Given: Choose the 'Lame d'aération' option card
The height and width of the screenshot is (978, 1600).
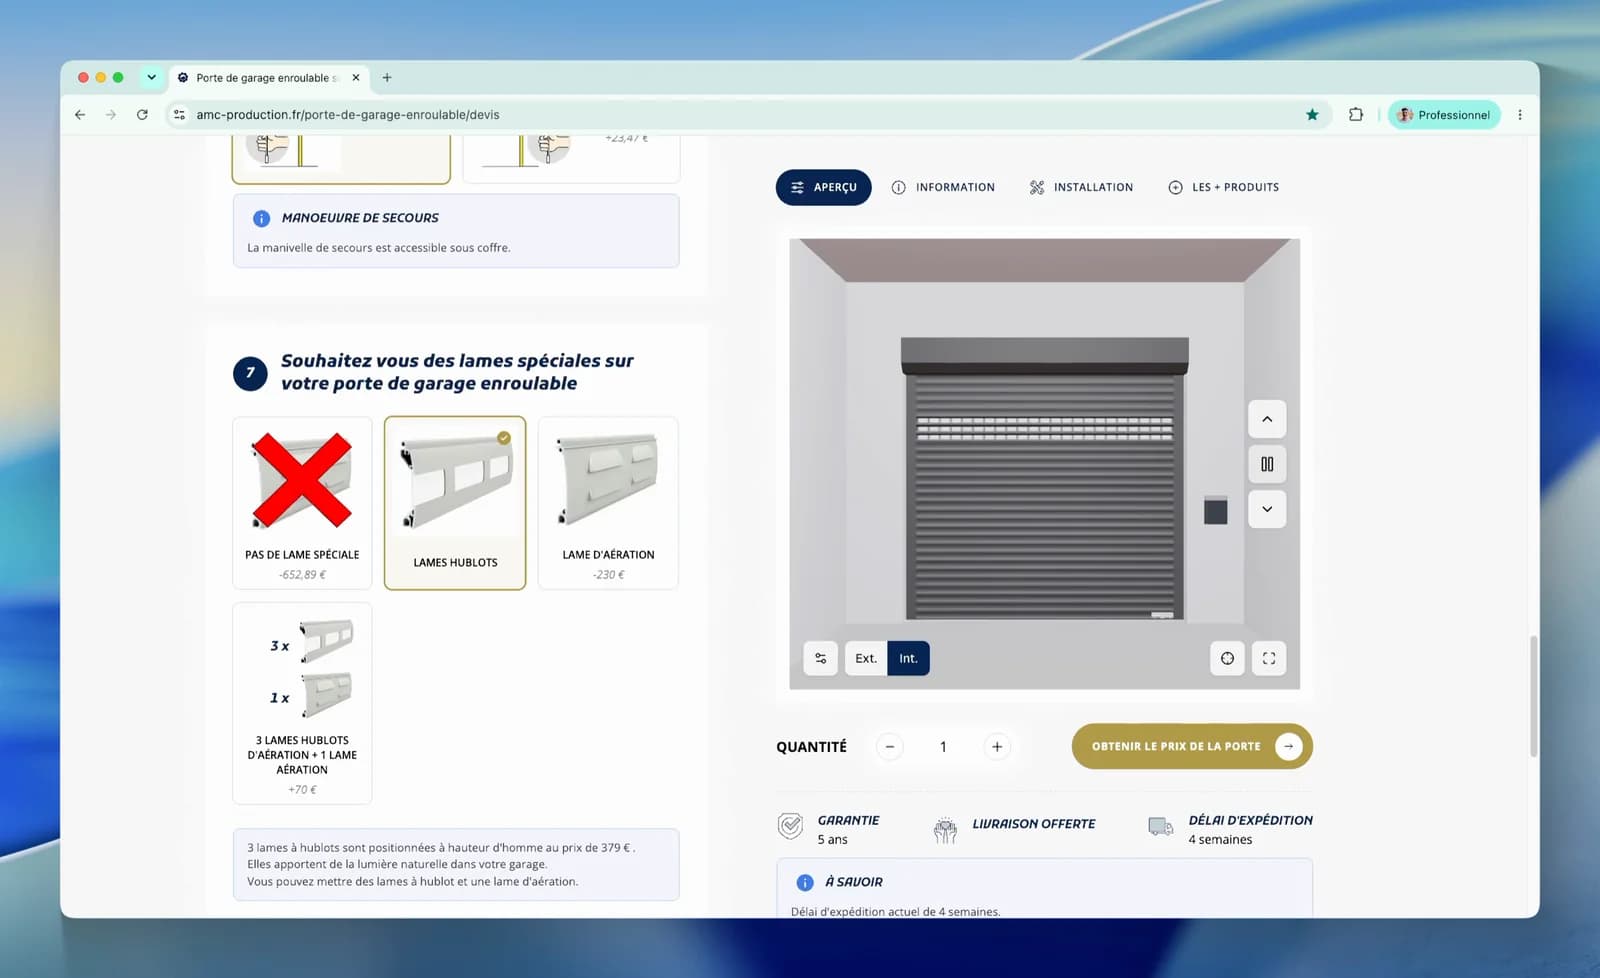Looking at the screenshot, I should (x=608, y=503).
